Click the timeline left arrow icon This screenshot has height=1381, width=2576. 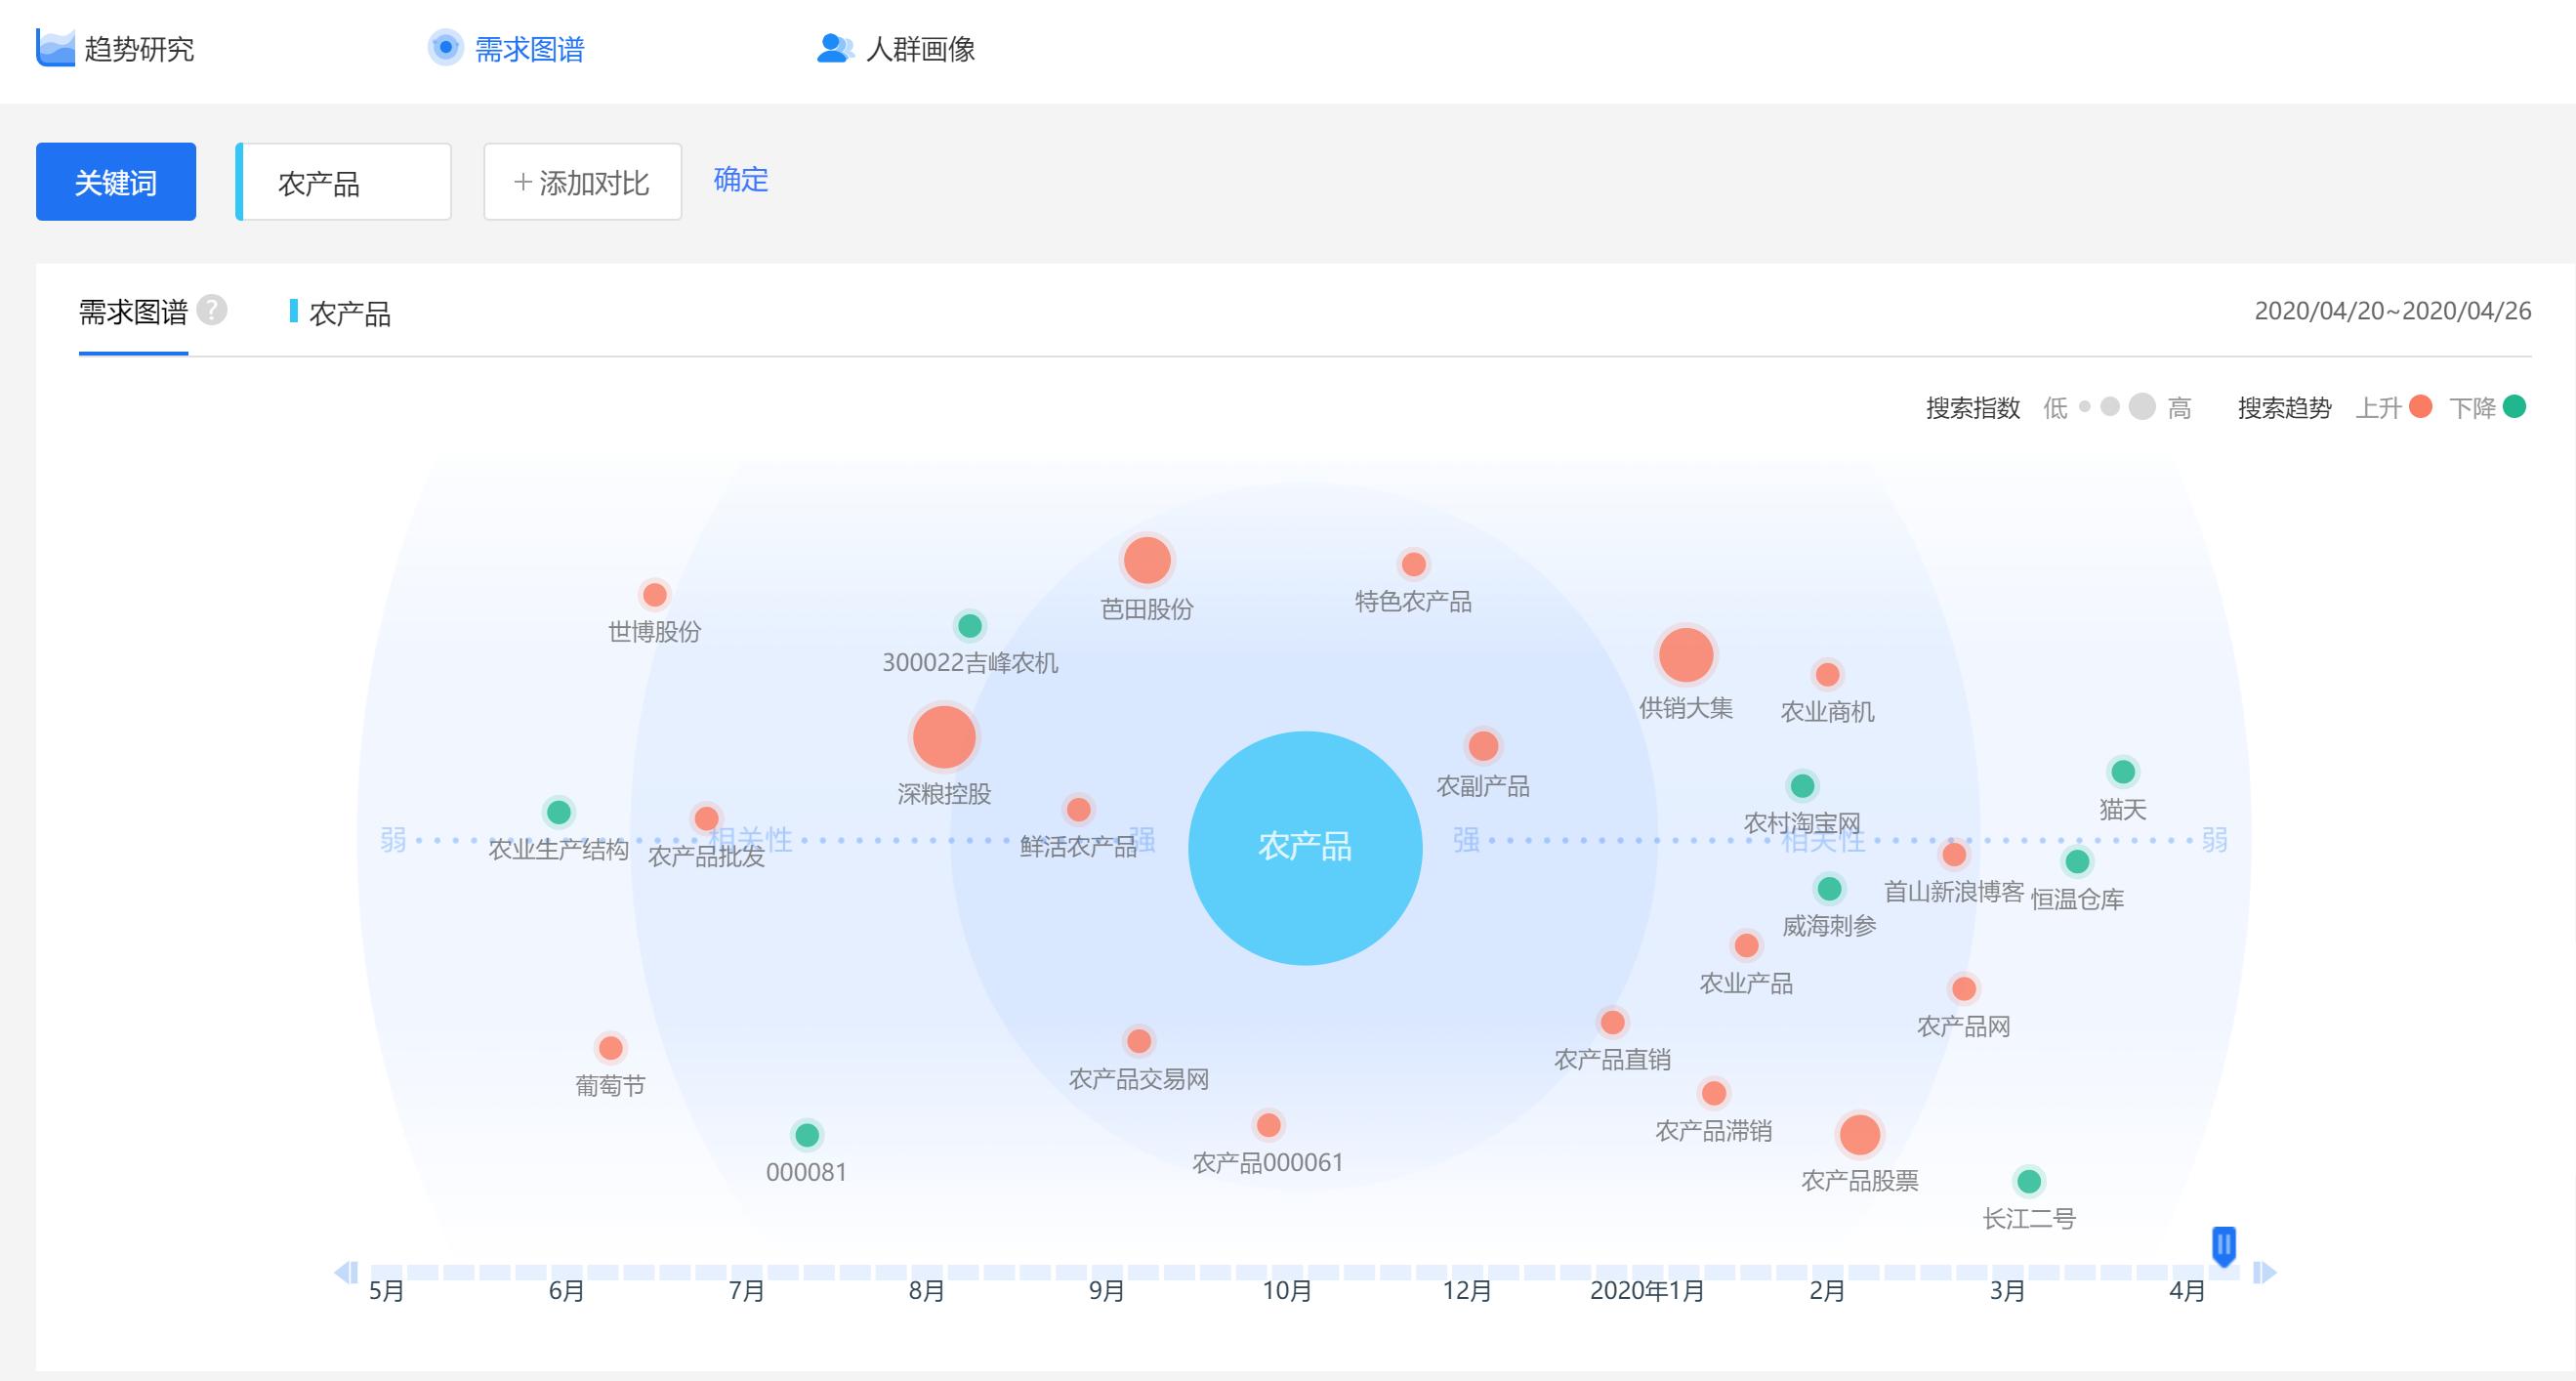[x=346, y=1272]
